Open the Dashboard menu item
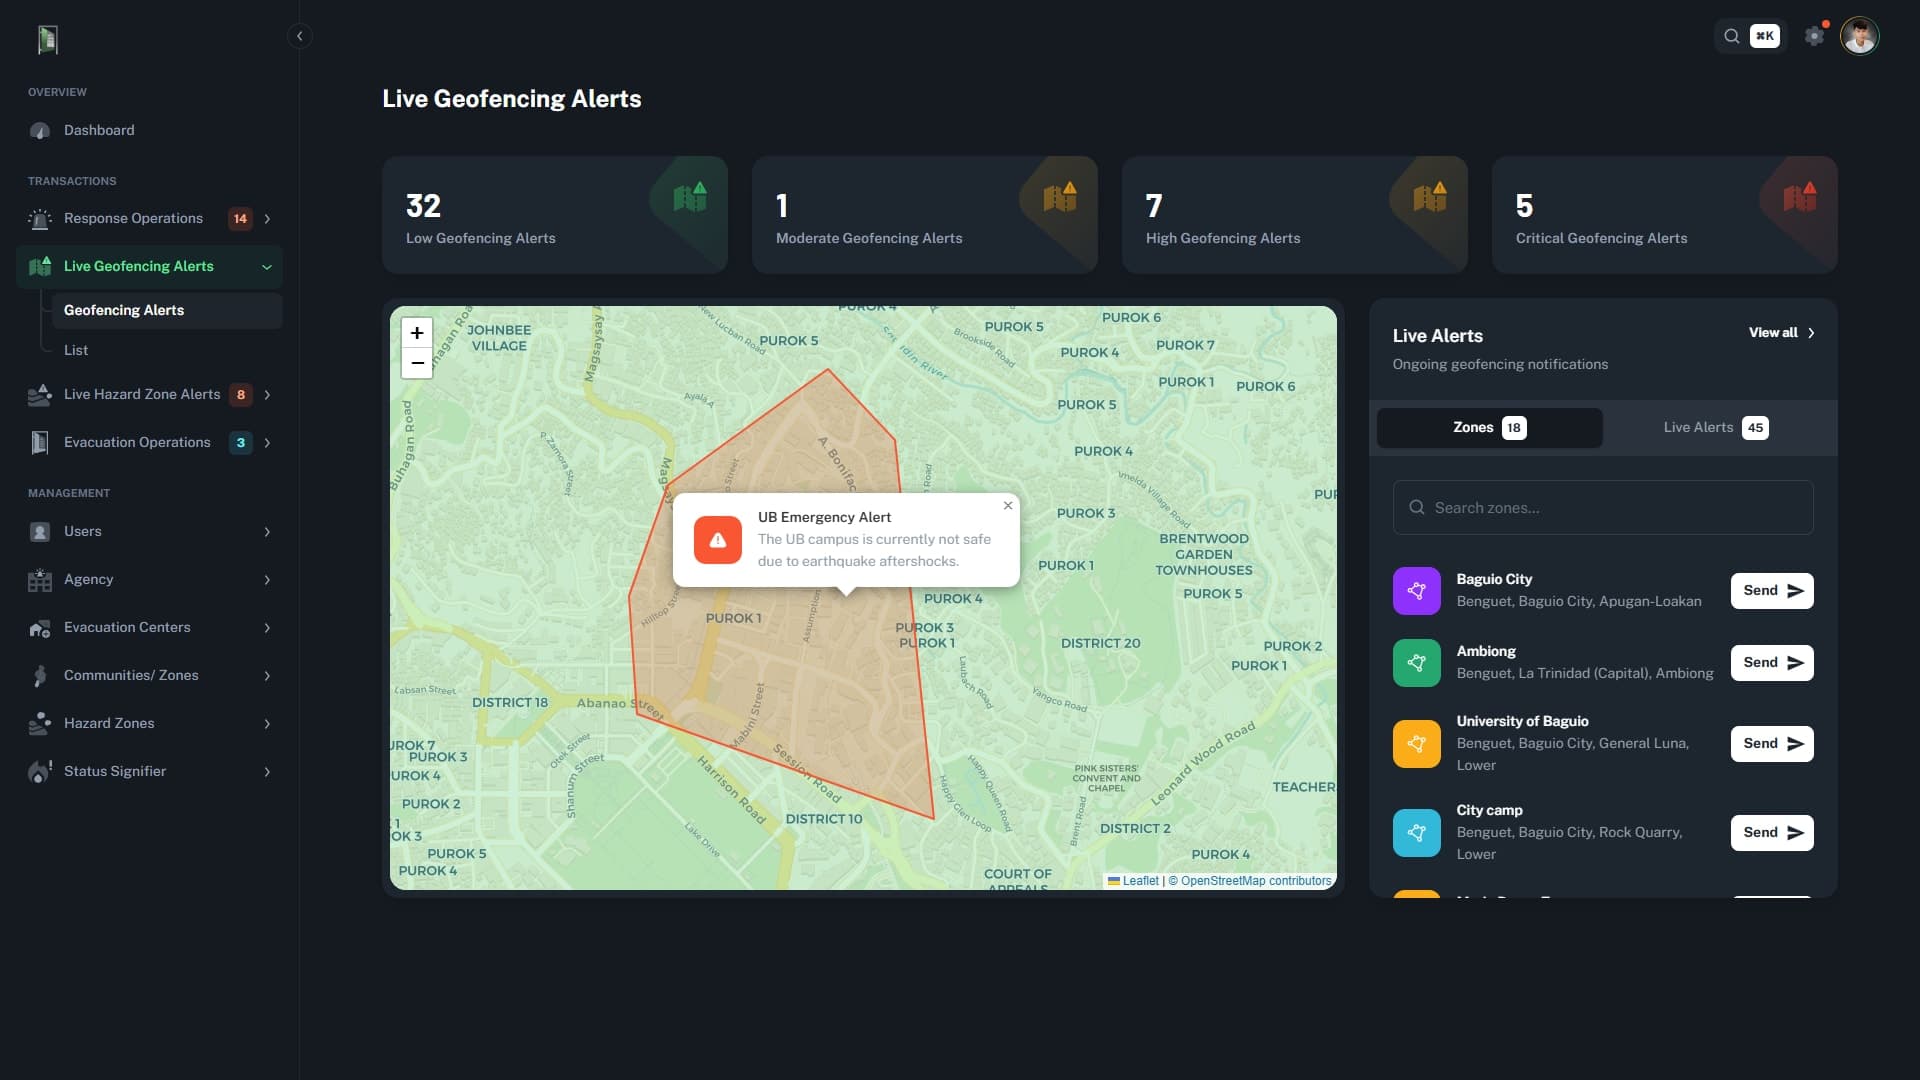The height and width of the screenshot is (1080, 1920). 149,131
